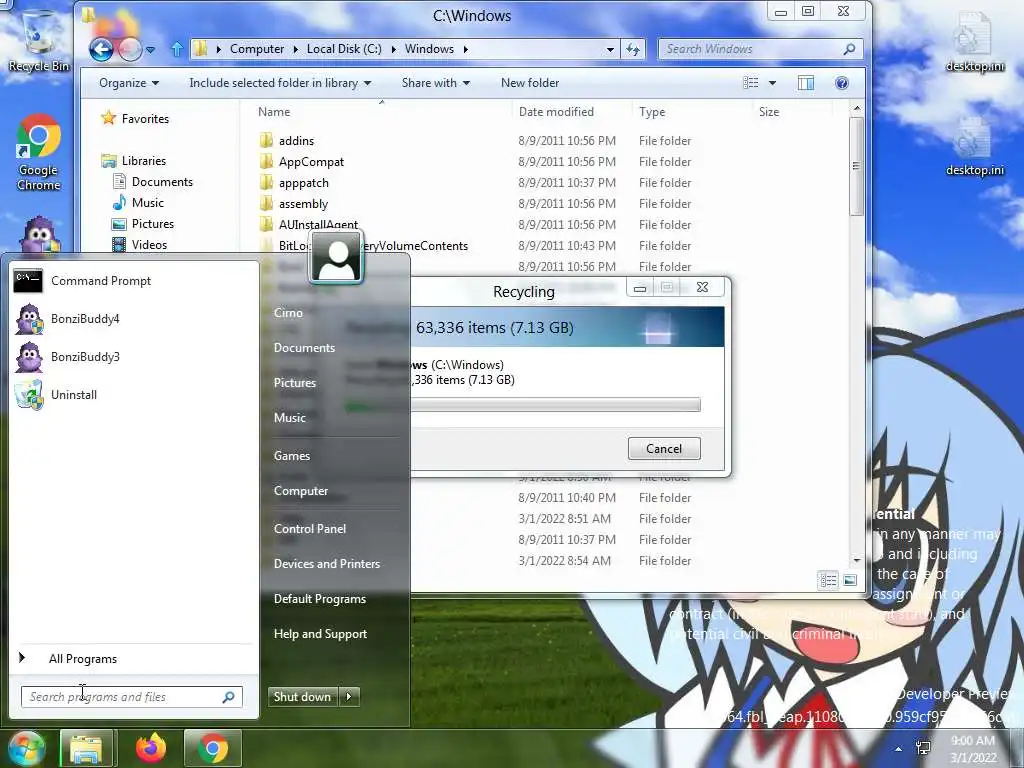Open the BonziBuddy desktop icon
The width and height of the screenshot is (1024, 768).
[x=39, y=235]
